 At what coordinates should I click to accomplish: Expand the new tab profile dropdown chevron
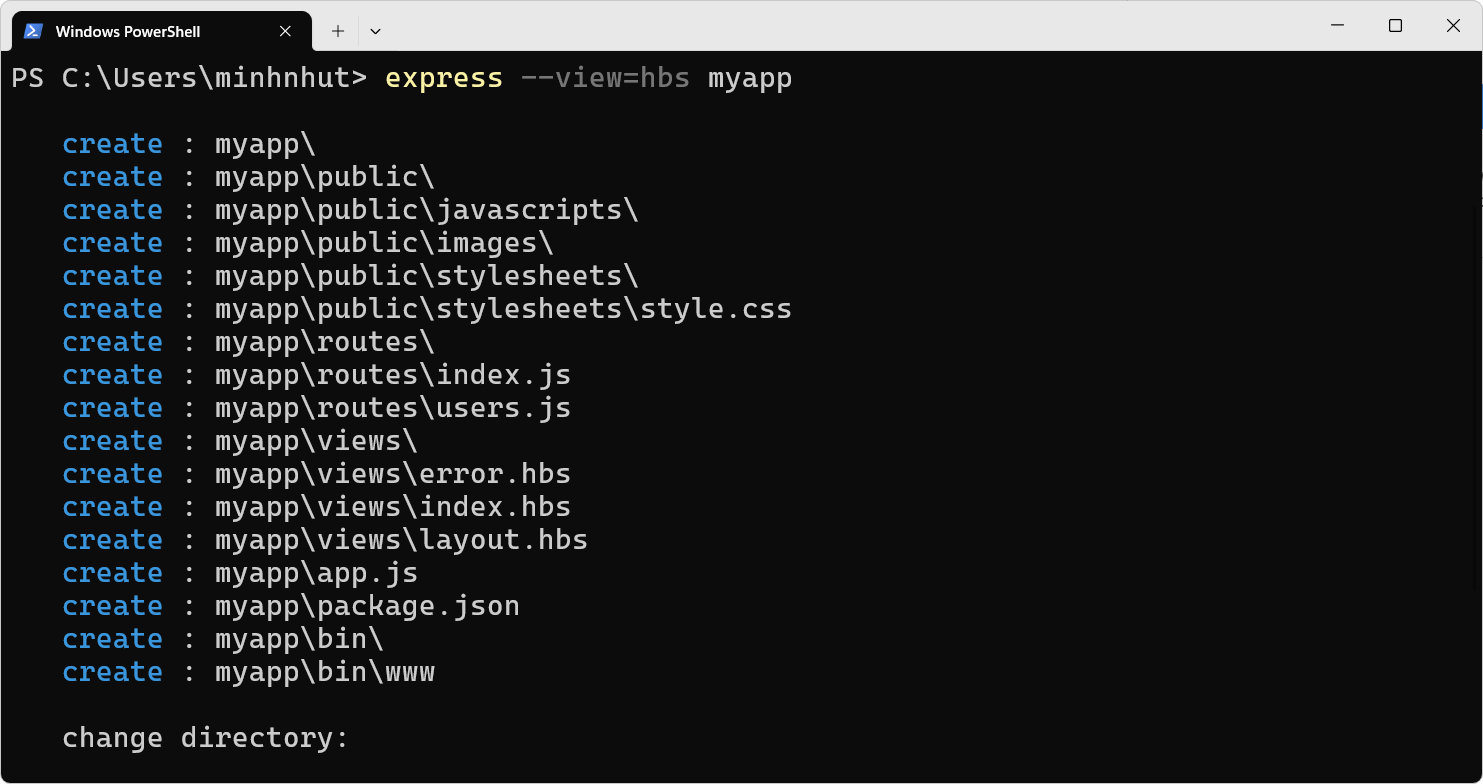tap(375, 31)
